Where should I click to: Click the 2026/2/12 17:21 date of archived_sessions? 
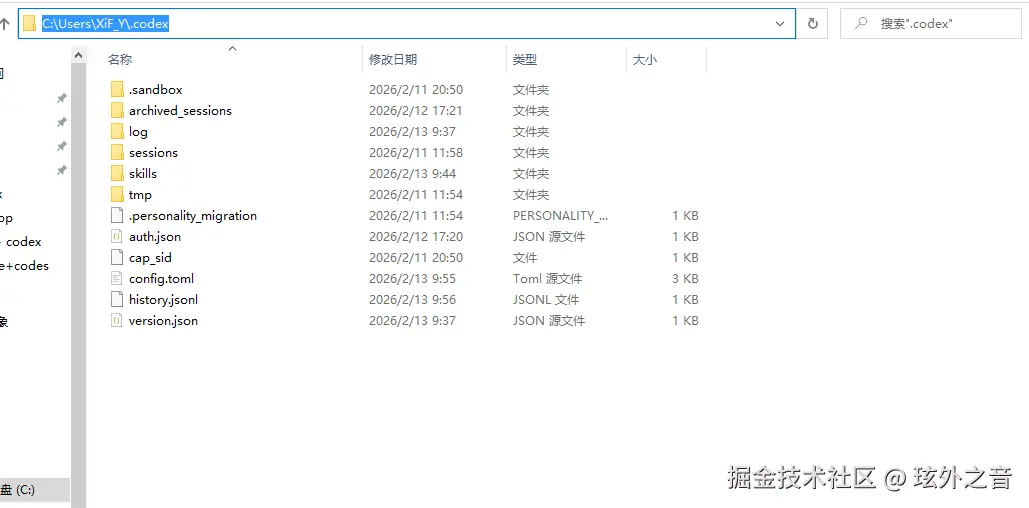pyautogui.click(x=415, y=110)
